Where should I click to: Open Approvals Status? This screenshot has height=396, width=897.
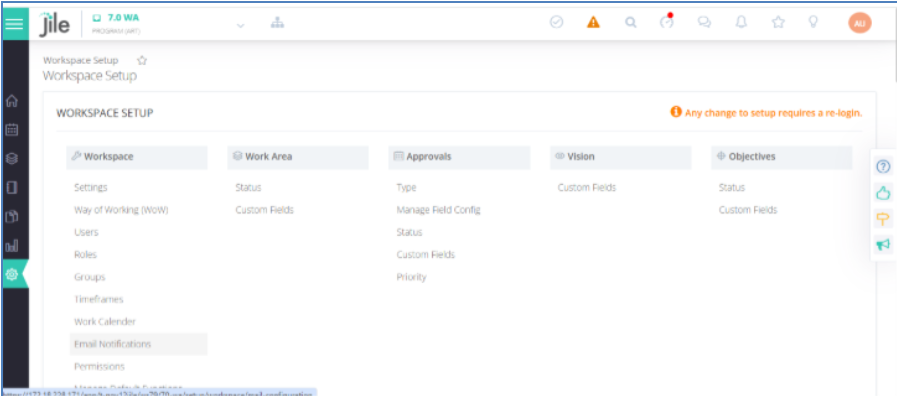click(409, 232)
